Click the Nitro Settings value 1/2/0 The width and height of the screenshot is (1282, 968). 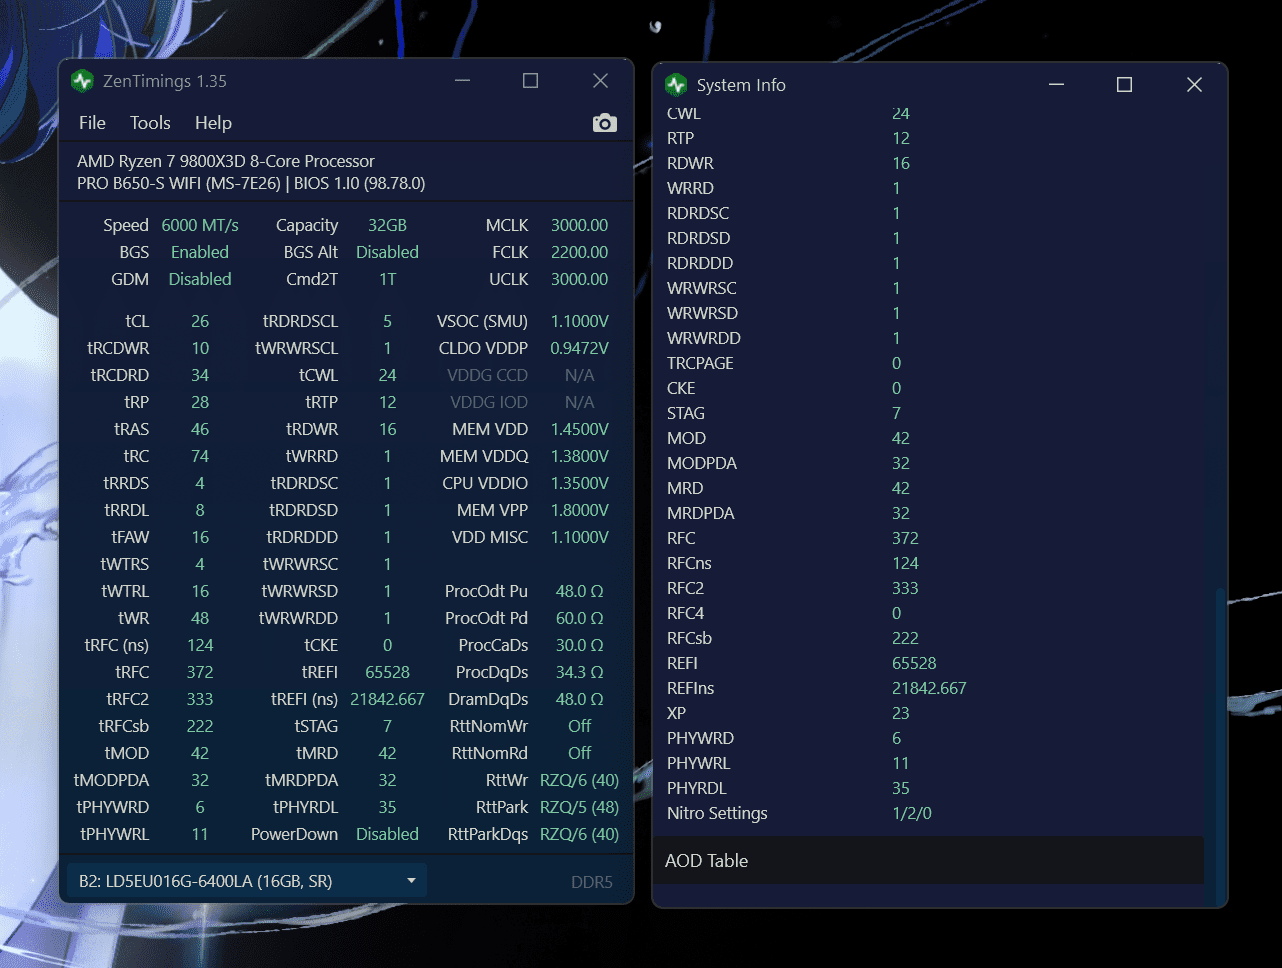912,813
